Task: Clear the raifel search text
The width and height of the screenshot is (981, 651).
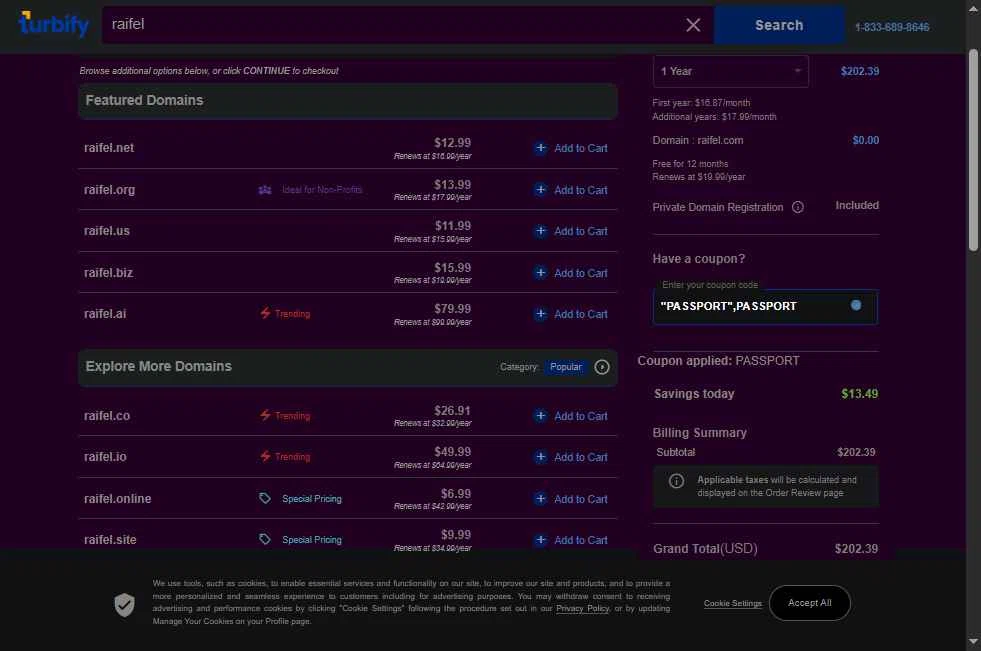Action: click(x=693, y=25)
